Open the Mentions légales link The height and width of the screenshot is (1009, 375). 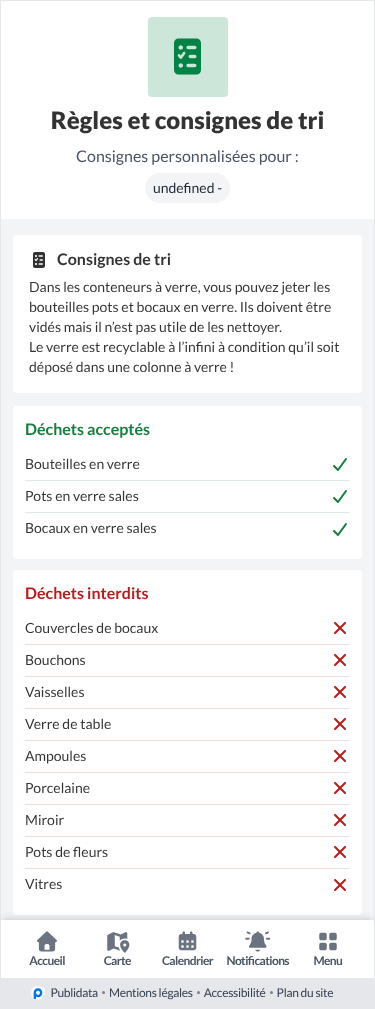tap(151, 994)
